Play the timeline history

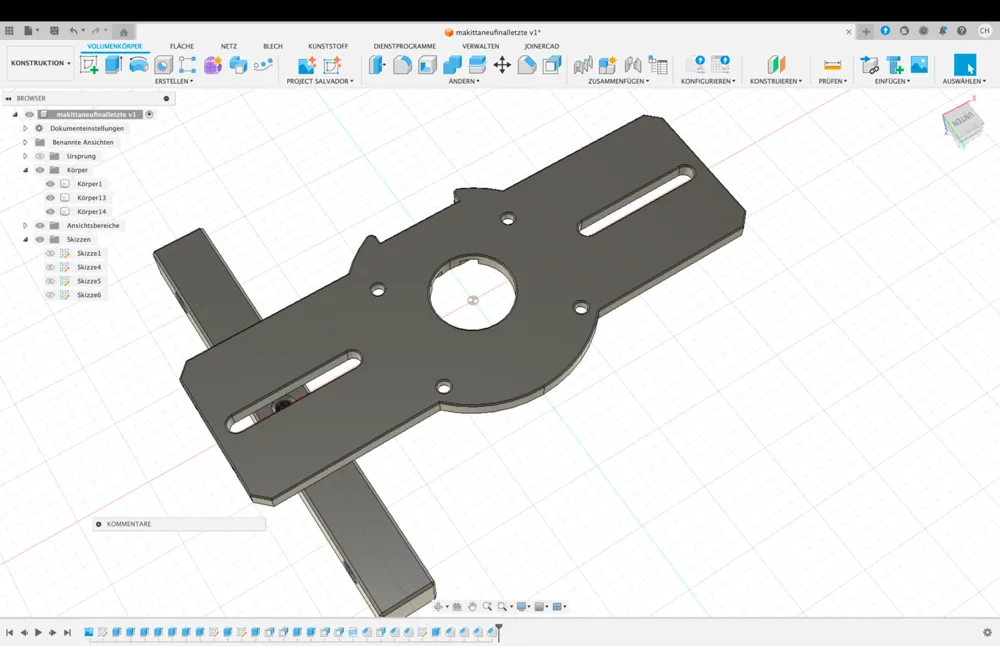[38, 633]
